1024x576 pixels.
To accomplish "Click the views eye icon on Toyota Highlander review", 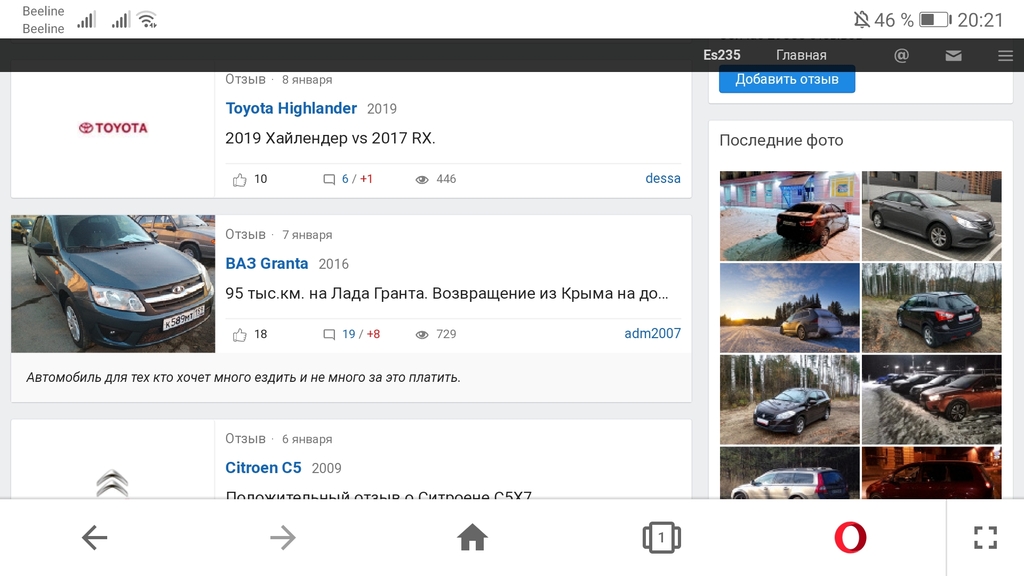I will coord(422,180).
